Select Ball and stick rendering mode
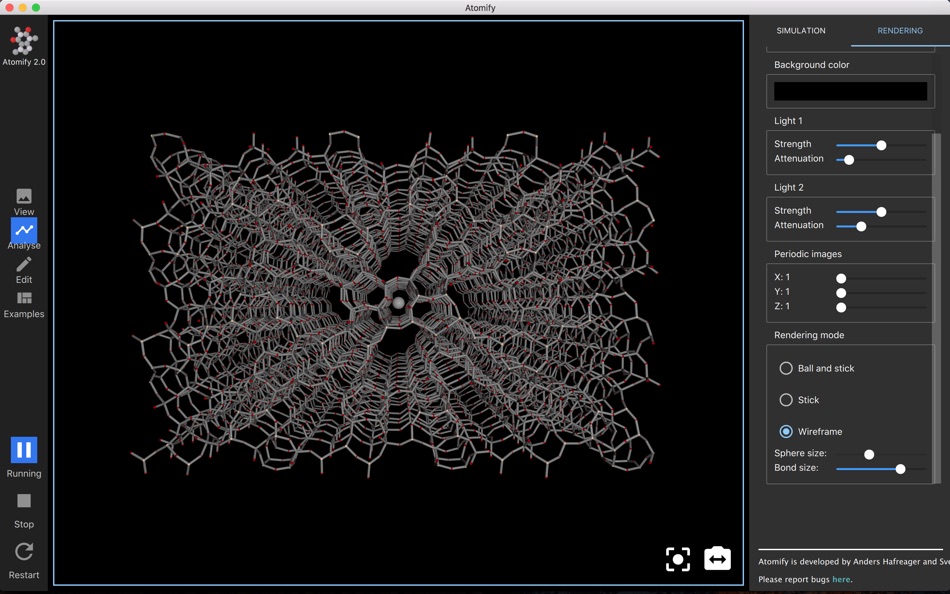This screenshot has height=594, width=950. coord(786,368)
